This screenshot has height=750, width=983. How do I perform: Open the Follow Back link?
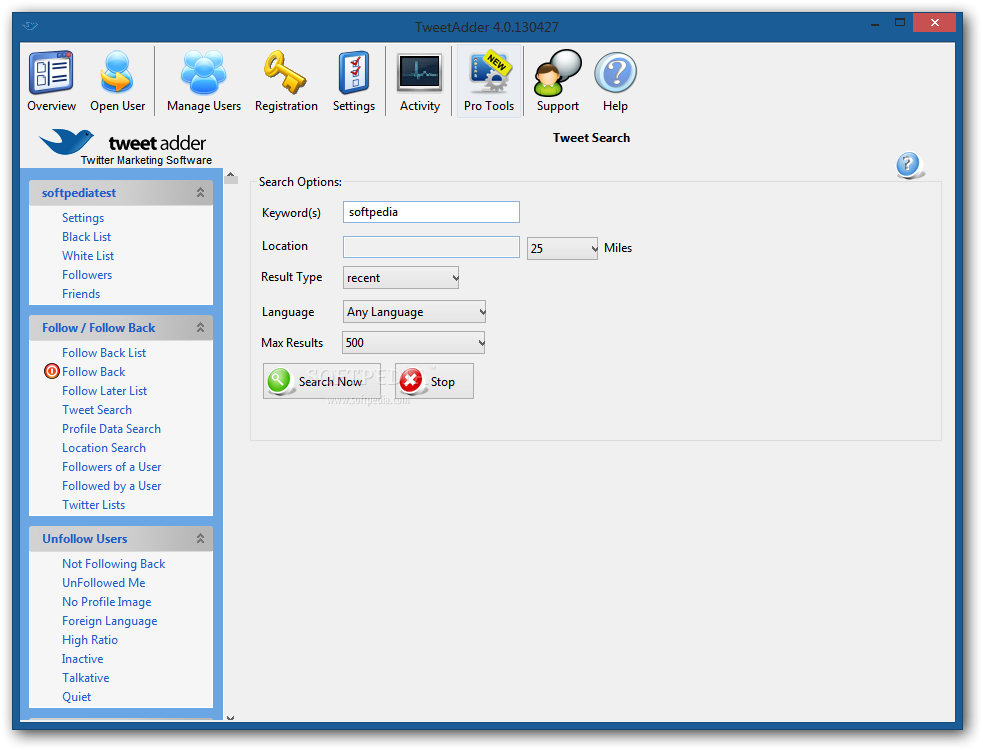(93, 371)
